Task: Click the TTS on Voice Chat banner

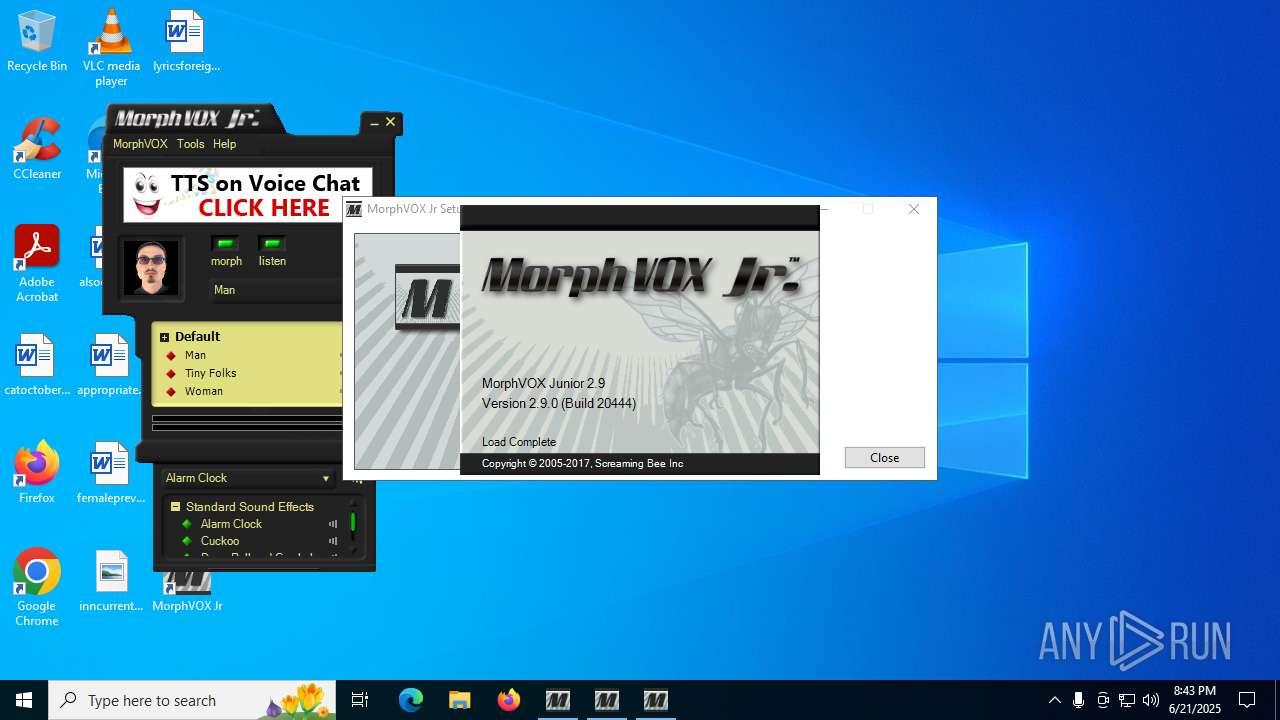Action: click(x=248, y=195)
